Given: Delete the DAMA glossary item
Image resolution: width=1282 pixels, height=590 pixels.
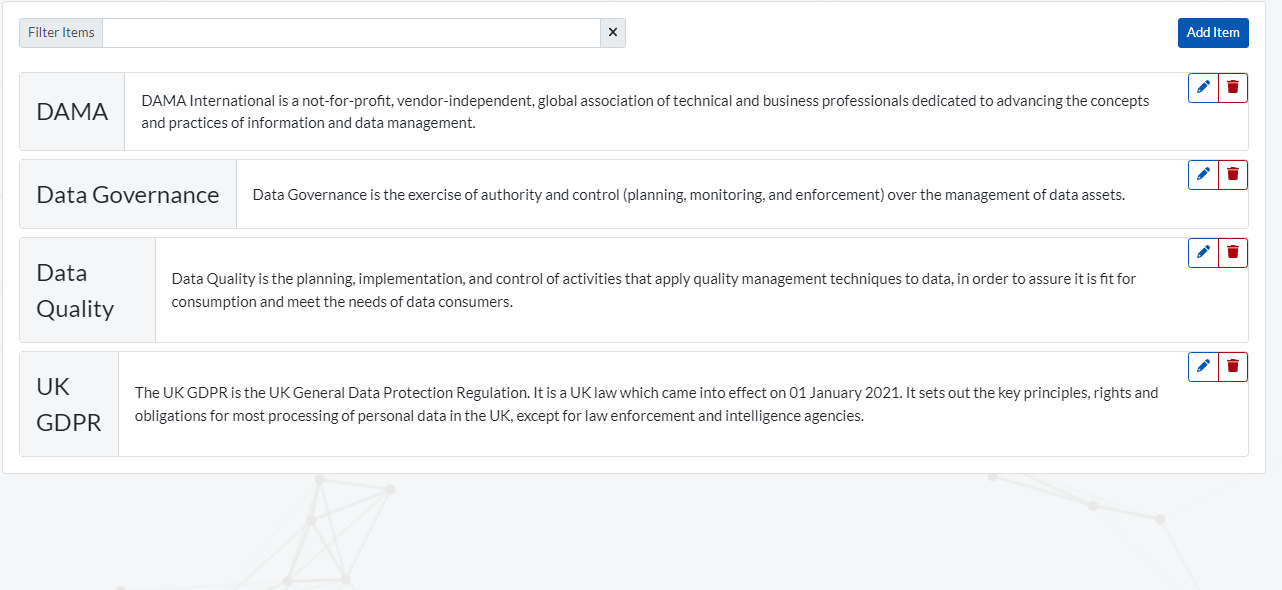Looking at the screenshot, I should pos(1233,88).
